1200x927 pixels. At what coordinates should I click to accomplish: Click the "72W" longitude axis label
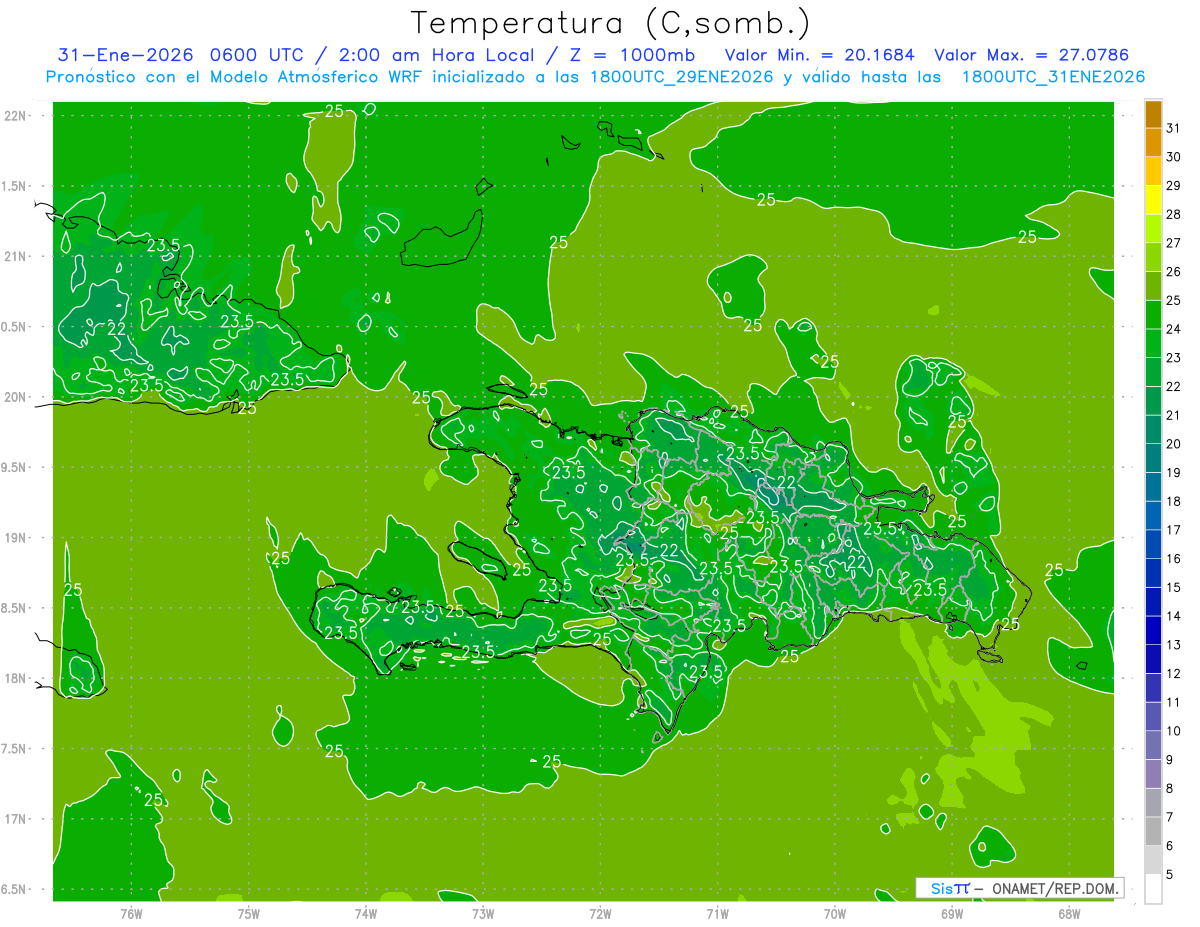click(x=600, y=913)
